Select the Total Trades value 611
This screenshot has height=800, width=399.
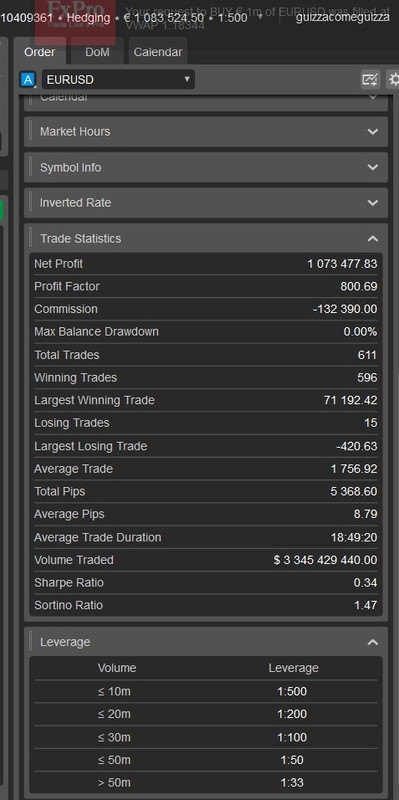pos(367,355)
